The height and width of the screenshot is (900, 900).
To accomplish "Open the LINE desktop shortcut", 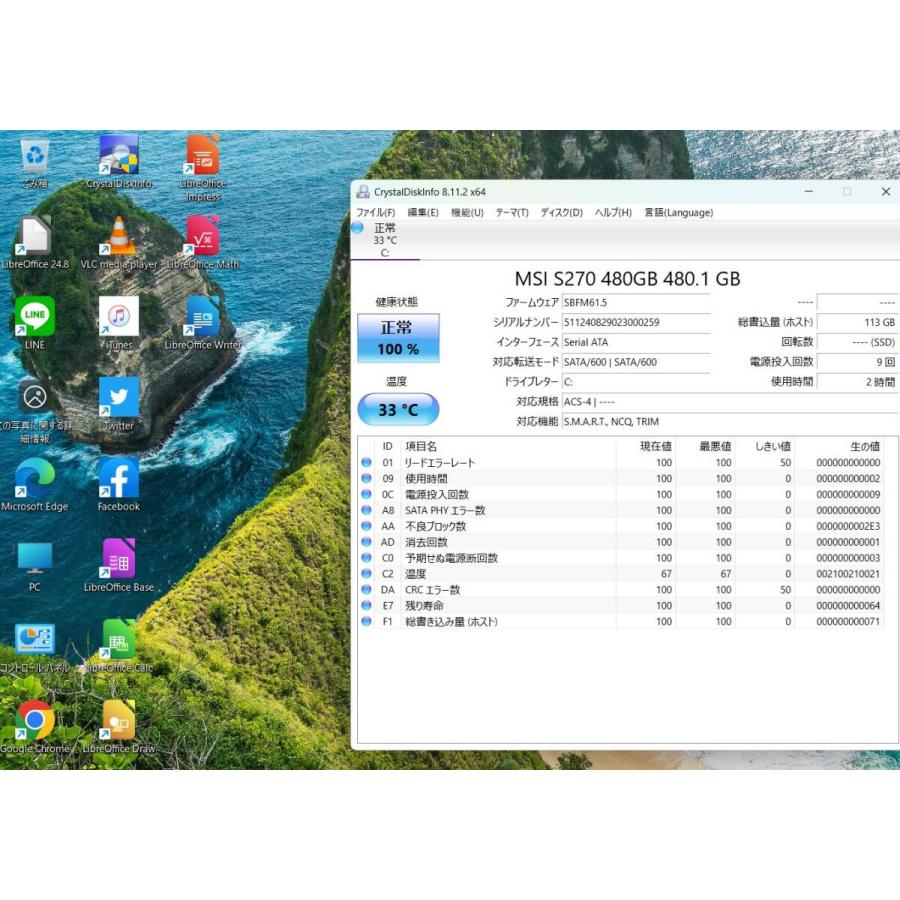I will [35, 318].
